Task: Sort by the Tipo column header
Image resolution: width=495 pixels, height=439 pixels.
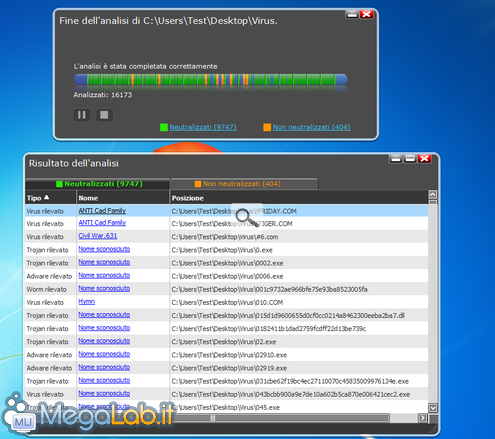Action: (51, 198)
